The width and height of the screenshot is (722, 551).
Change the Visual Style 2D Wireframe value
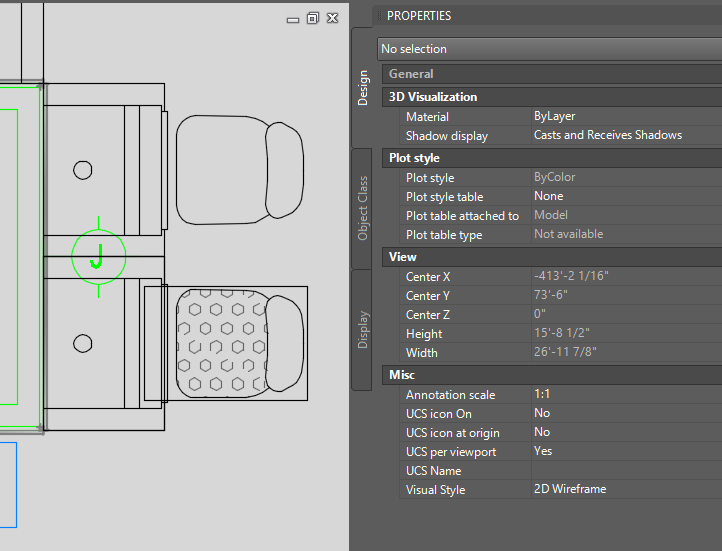pos(627,489)
